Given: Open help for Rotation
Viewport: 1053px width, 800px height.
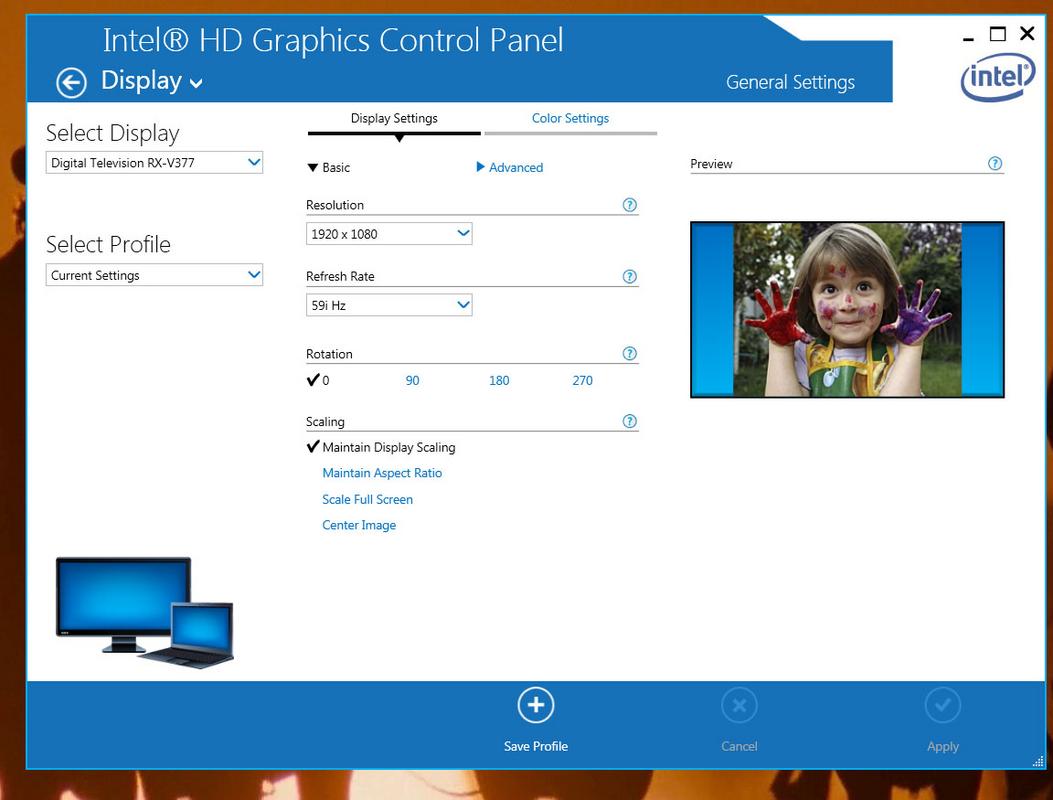Looking at the screenshot, I should (629, 353).
